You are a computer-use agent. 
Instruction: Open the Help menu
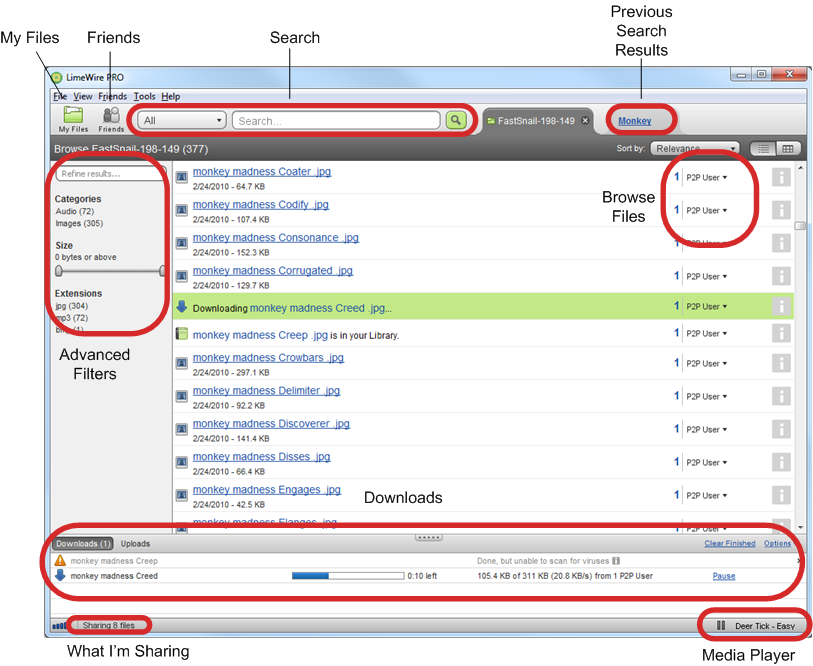click(171, 96)
